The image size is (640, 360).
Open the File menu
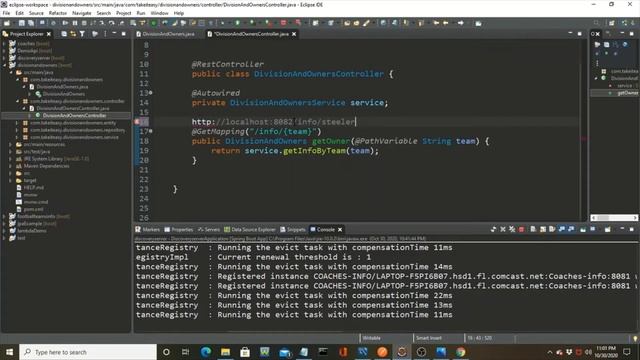click(6, 13)
